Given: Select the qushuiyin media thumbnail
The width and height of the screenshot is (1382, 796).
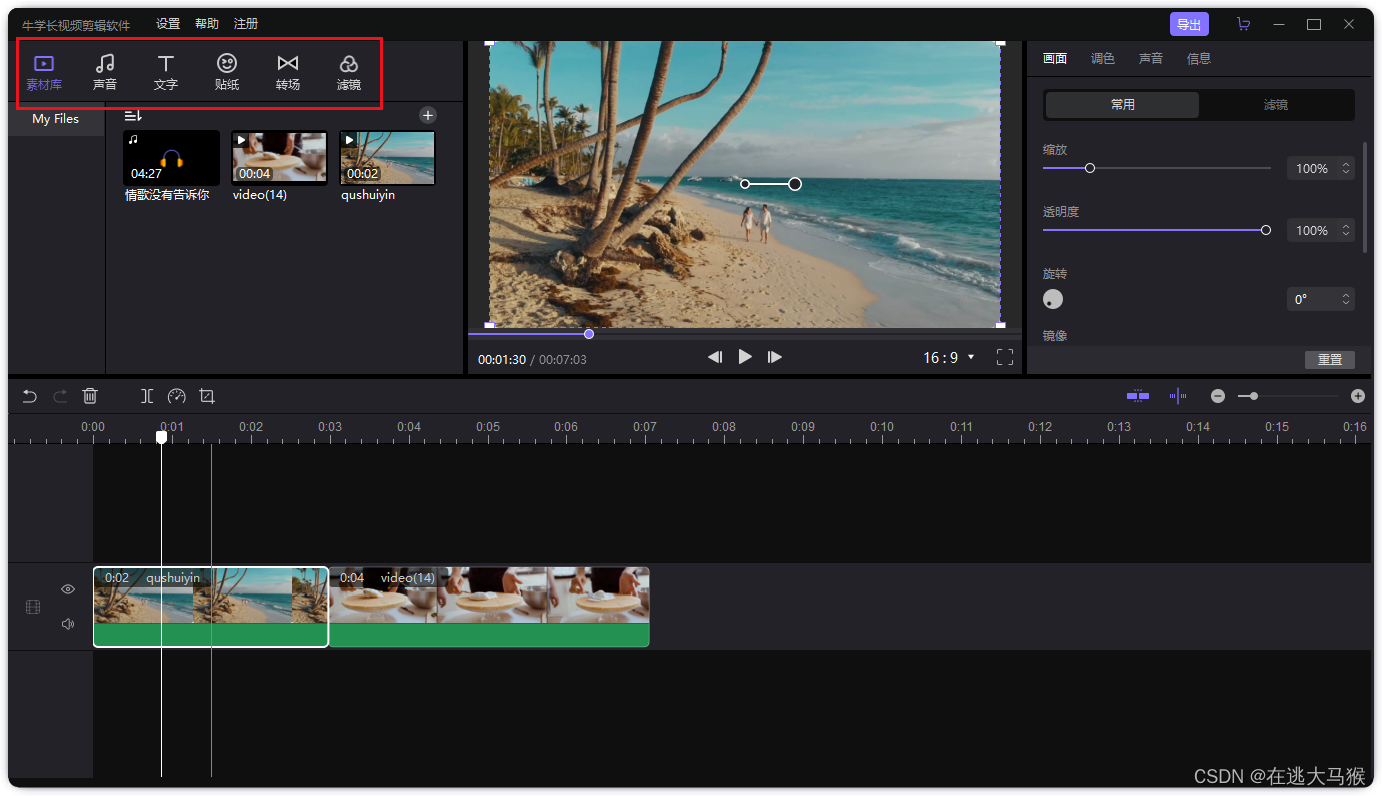Looking at the screenshot, I should (x=387, y=158).
